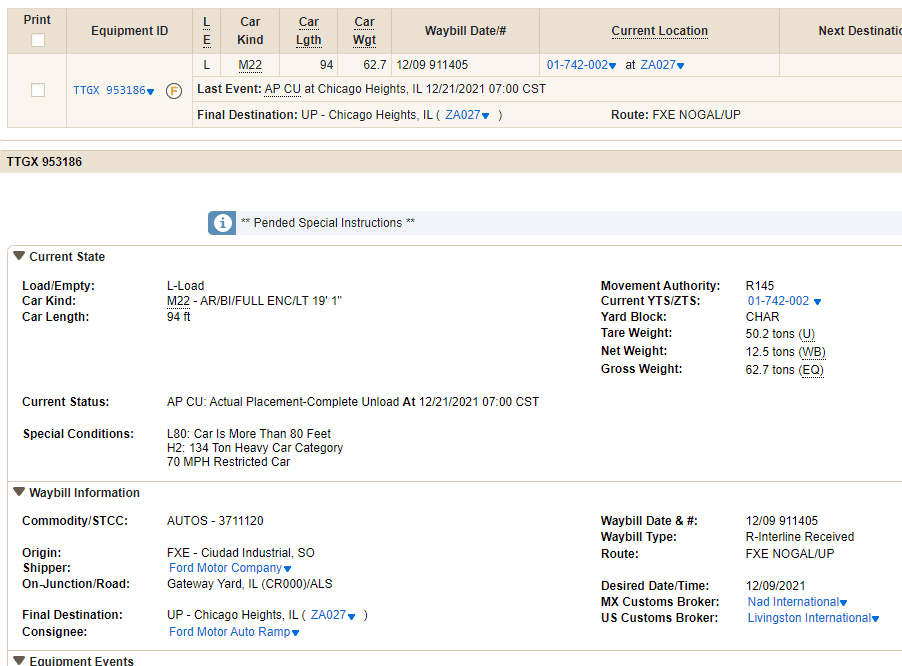This screenshot has width=902, height=666.
Task: Click the M22 abbreviation in Car Kind detail
Action: pyautogui.click(x=178, y=301)
